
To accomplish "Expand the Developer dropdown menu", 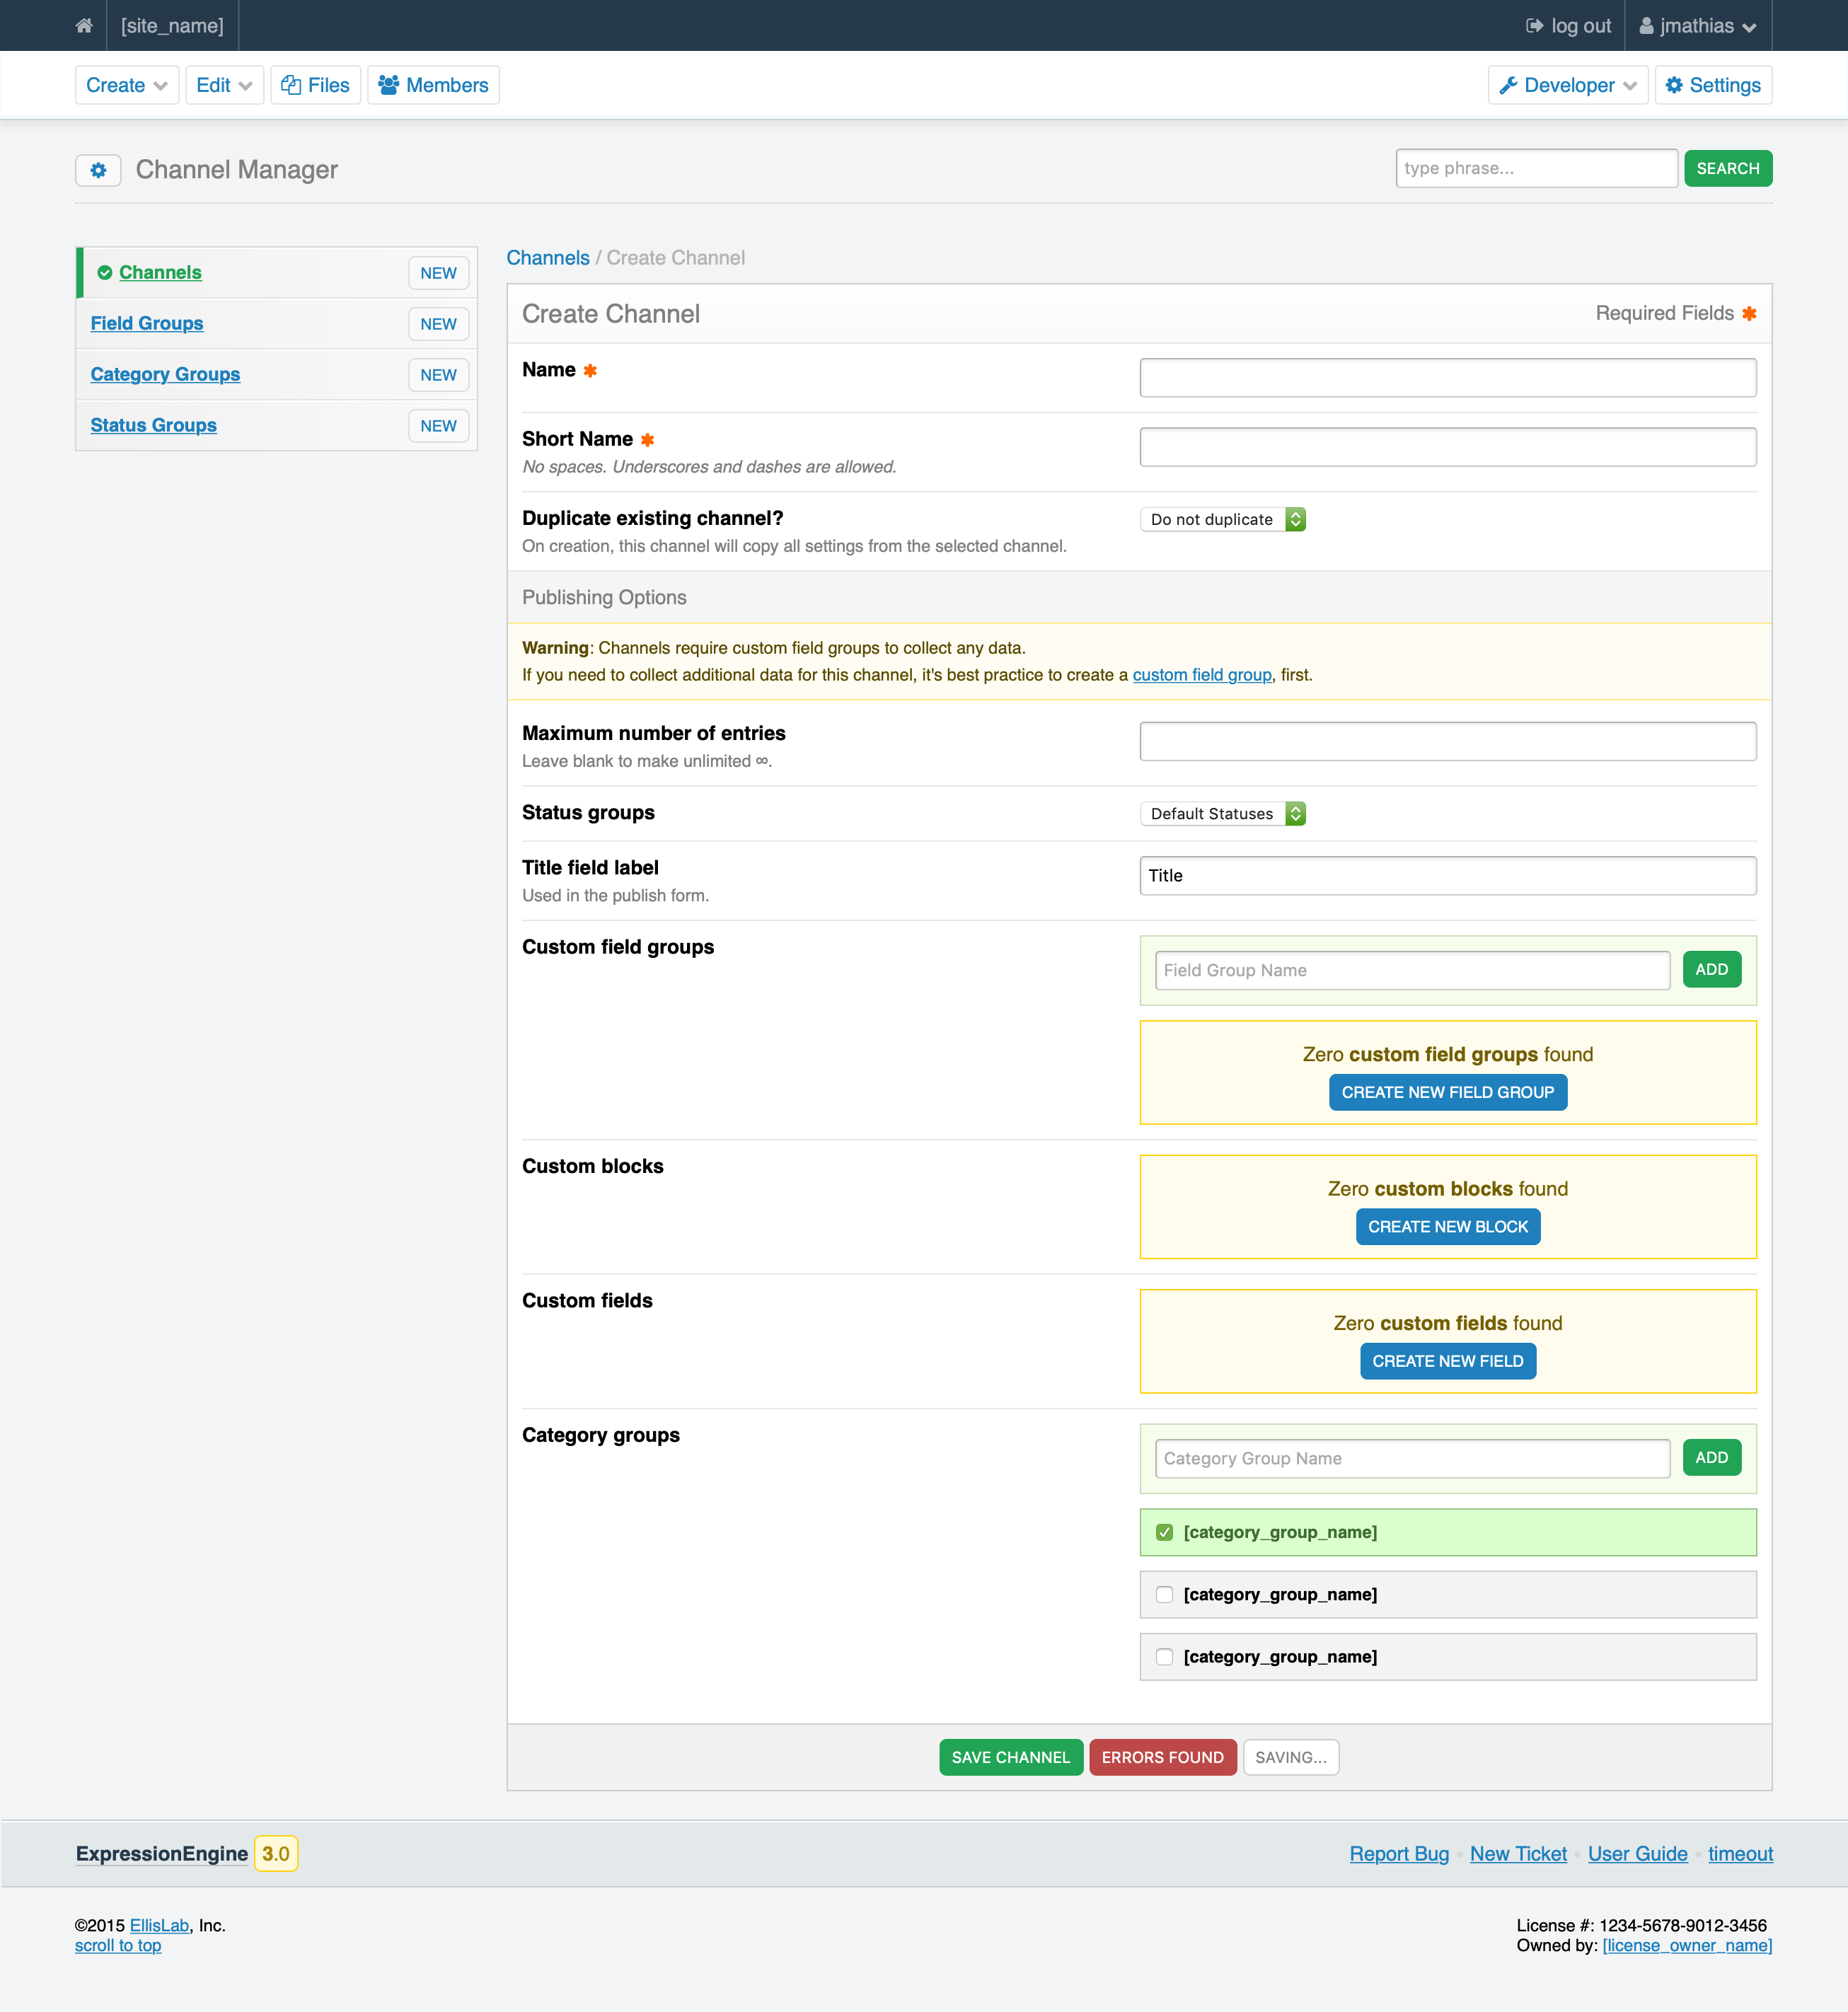I will (1567, 85).
